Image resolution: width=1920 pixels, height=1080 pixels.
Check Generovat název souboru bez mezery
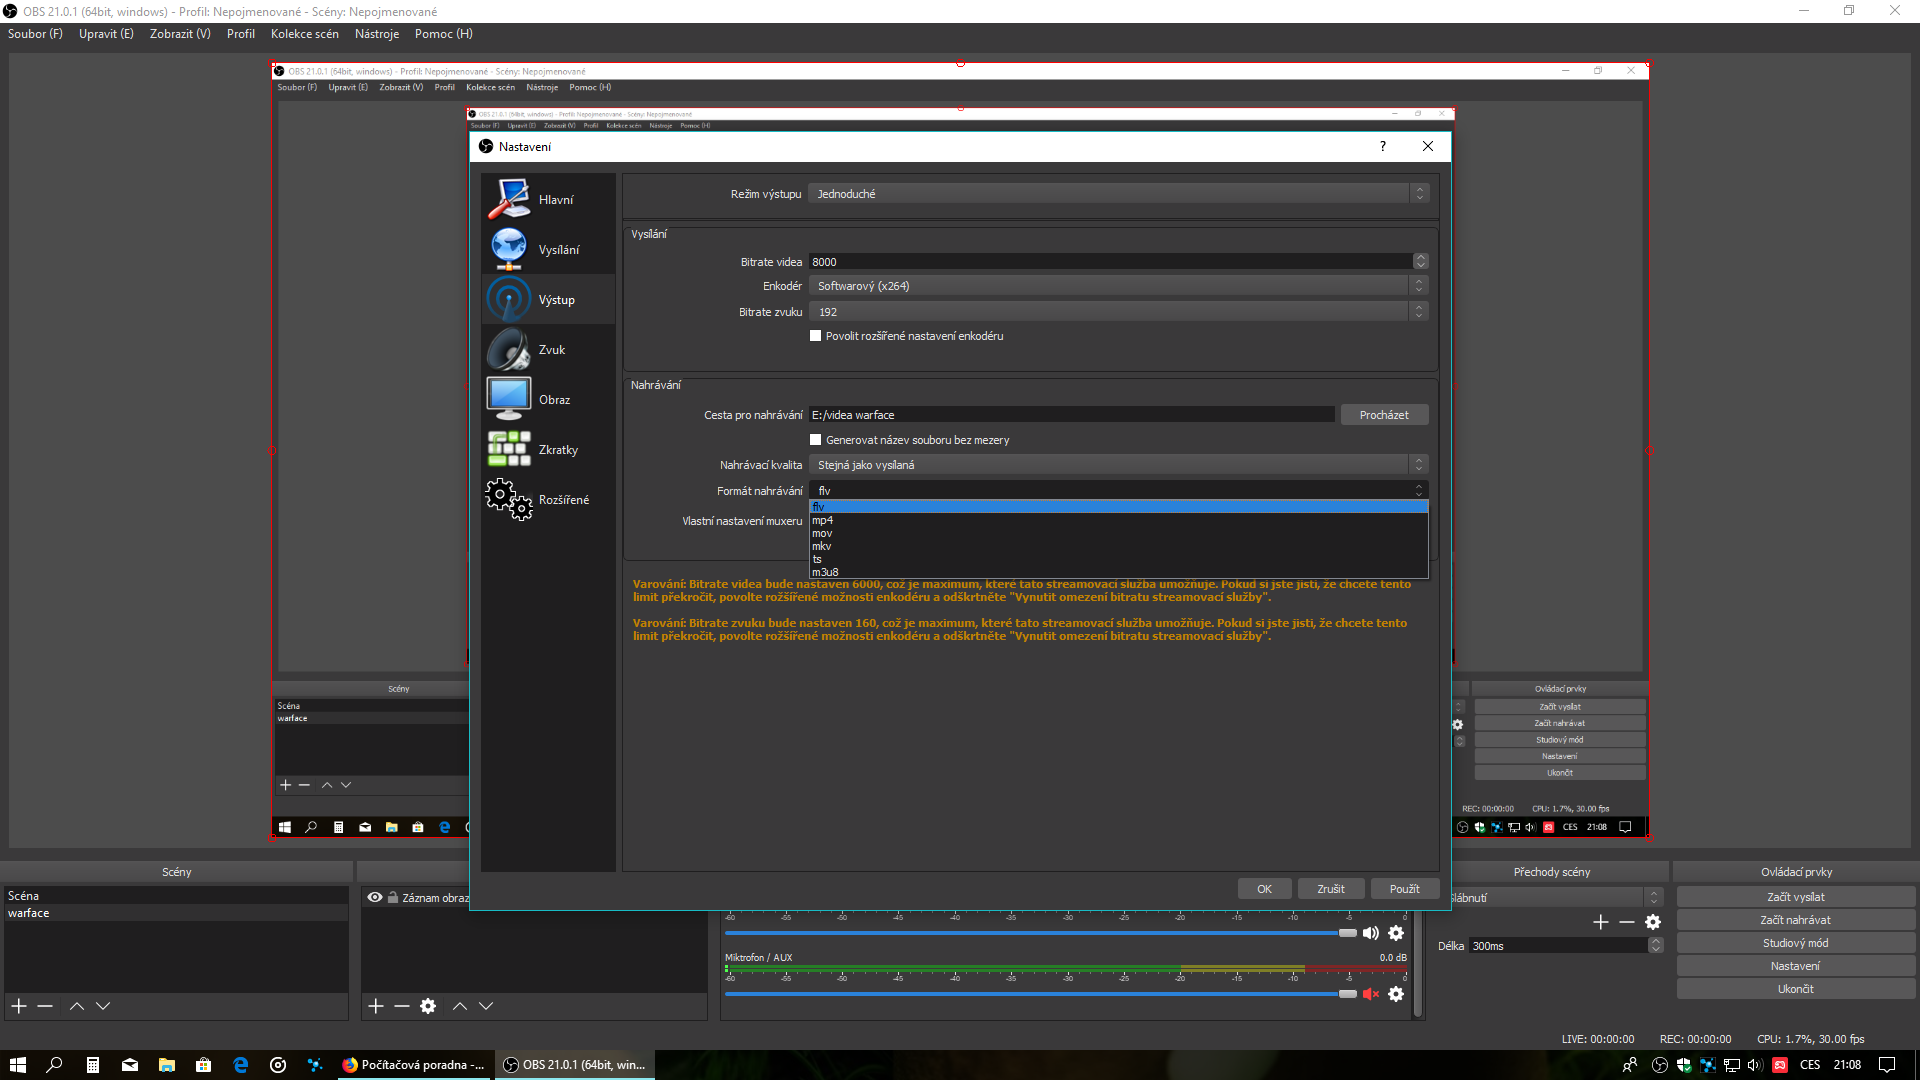pos(816,440)
